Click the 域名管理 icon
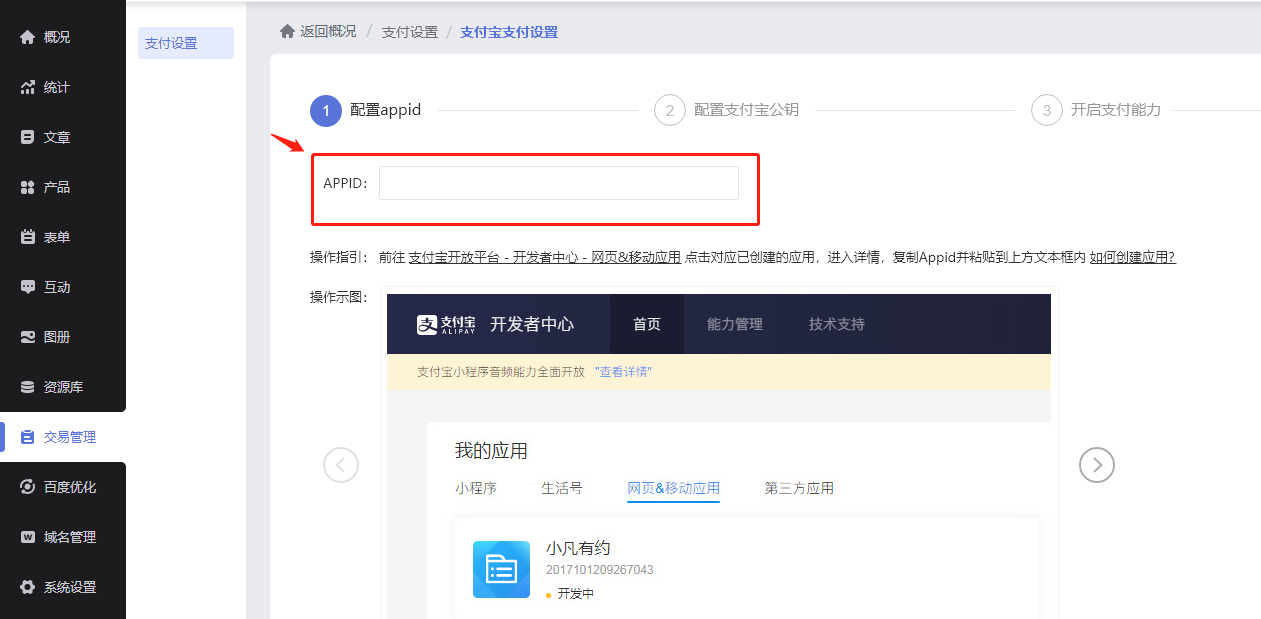 [27, 537]
